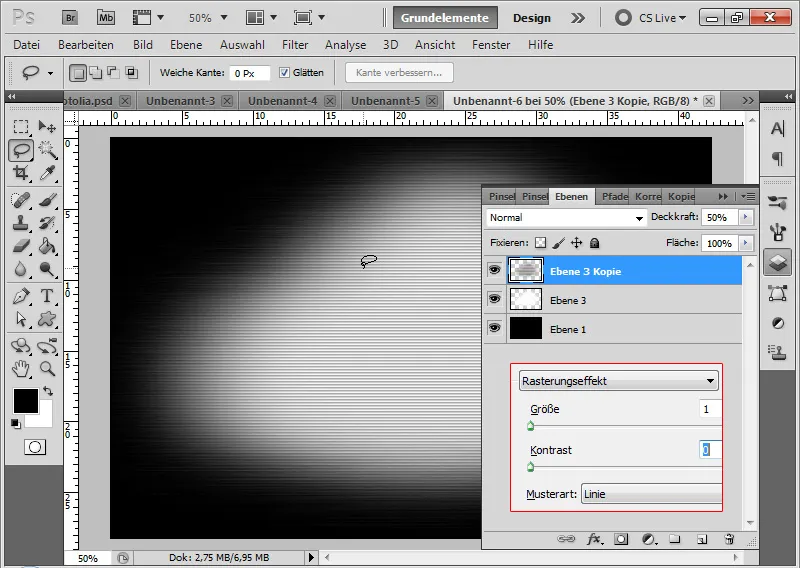Screen dimensions: 800x568
Task: Swap foreground and background colors
Action: [x=48, y=391]
